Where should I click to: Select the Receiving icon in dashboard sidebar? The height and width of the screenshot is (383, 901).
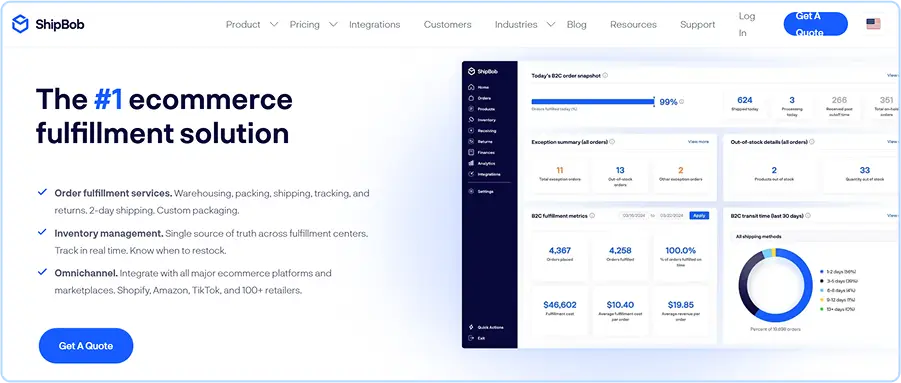pos(471,131)
